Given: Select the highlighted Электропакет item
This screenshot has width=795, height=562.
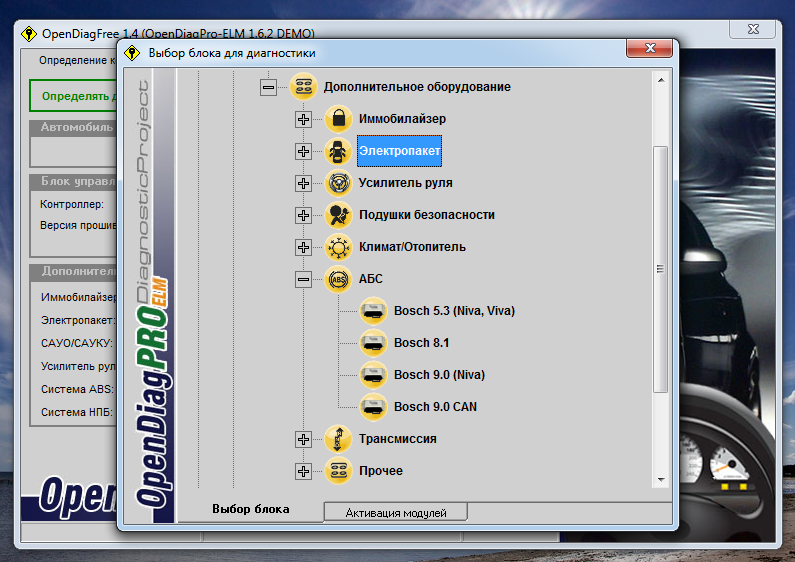Looking at the screenshot, I should coord(400,151).
